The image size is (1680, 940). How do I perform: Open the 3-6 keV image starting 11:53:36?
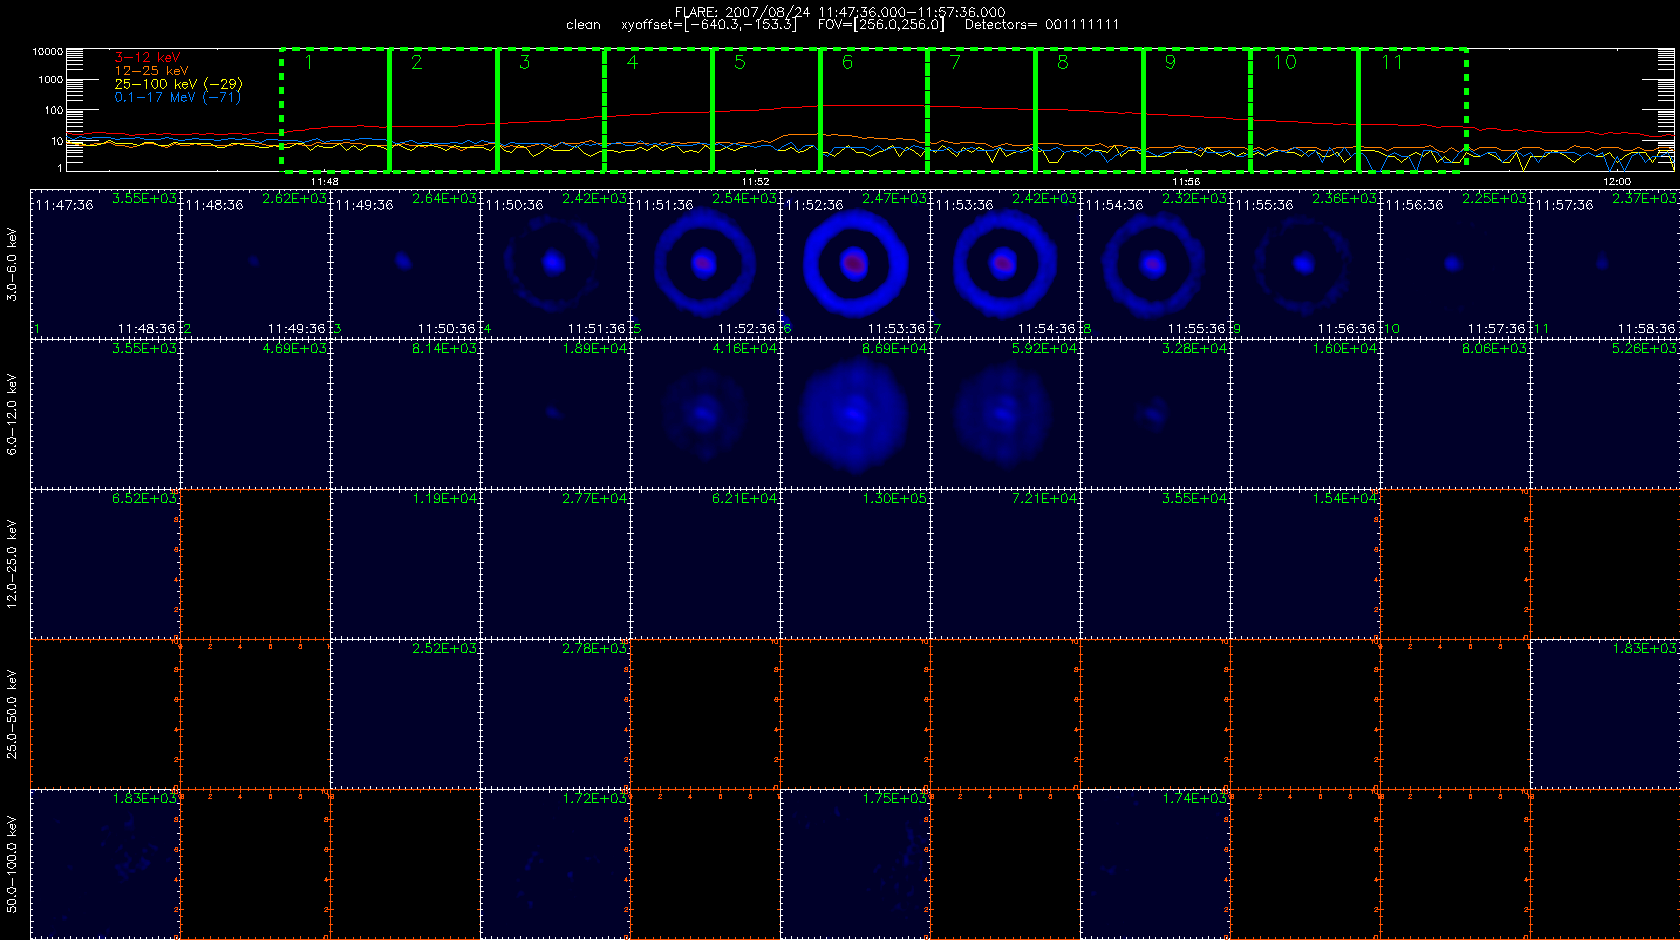tap(1005, 264)
